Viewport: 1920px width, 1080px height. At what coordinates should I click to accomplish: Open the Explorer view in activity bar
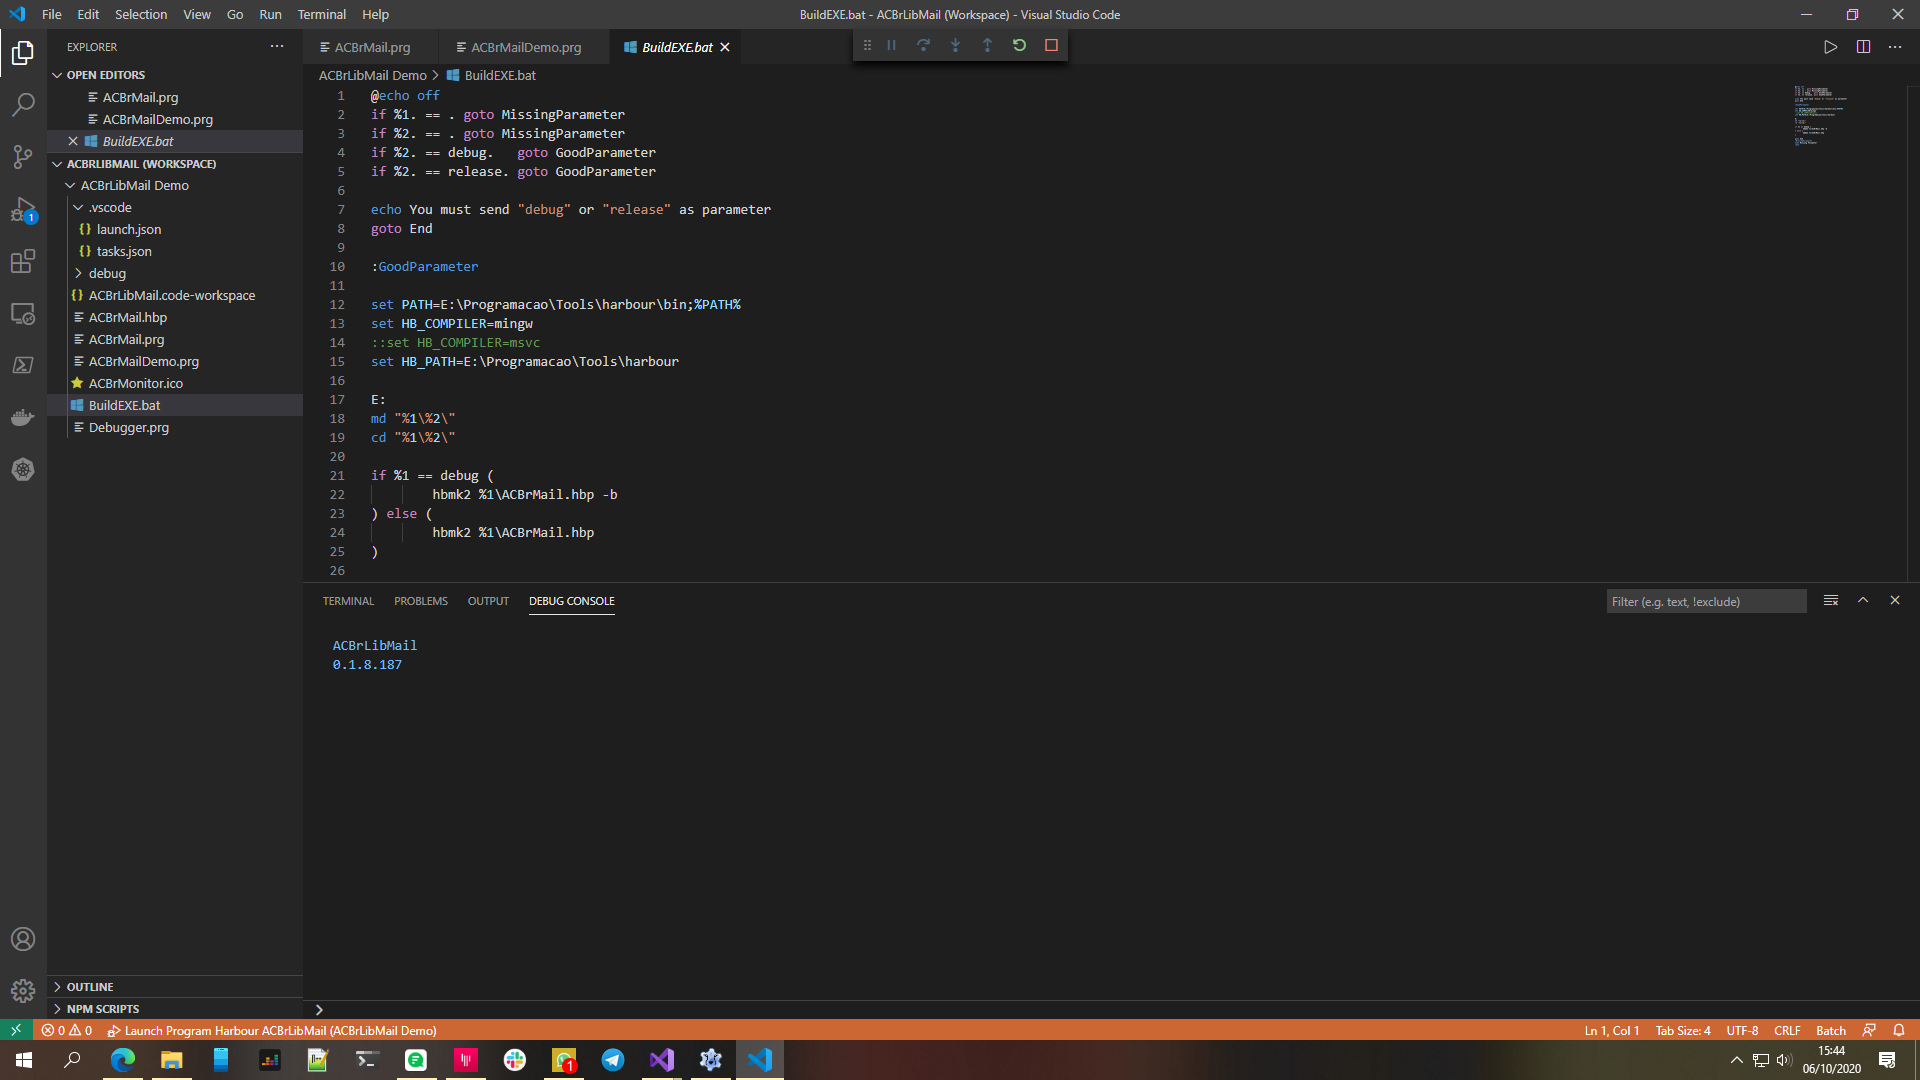pos(23,52)
